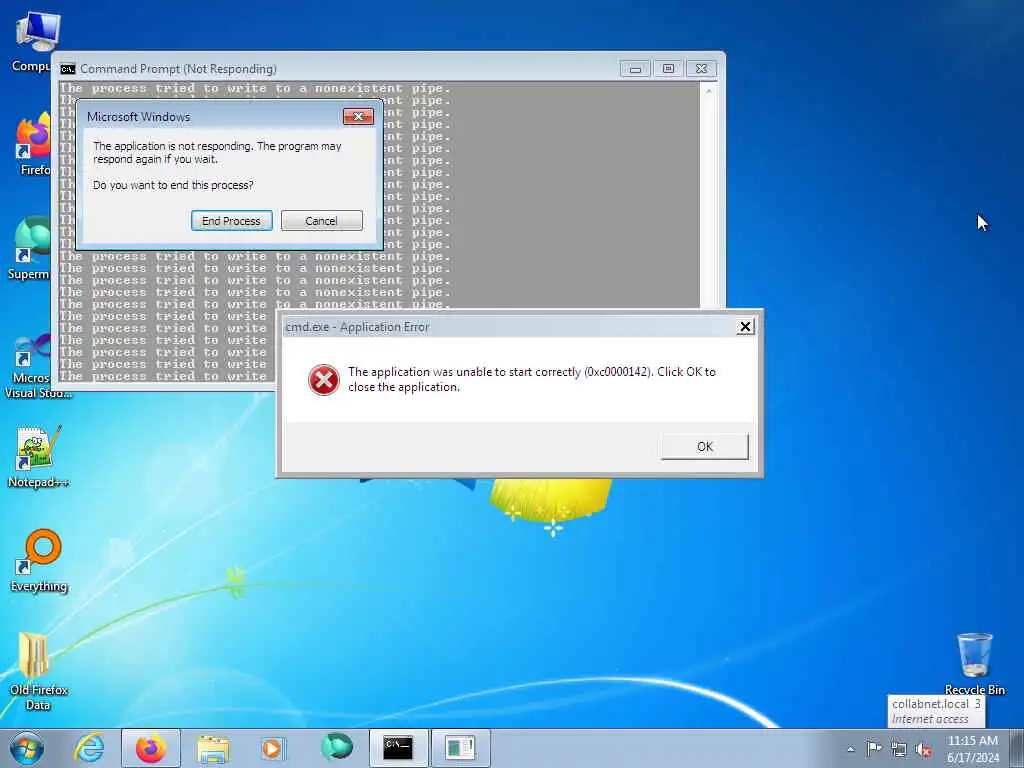This screenshot has width=1024, height=768.
Task: Close the Microsoft Windows not responding dialog
Action: (x=358, y=116)
